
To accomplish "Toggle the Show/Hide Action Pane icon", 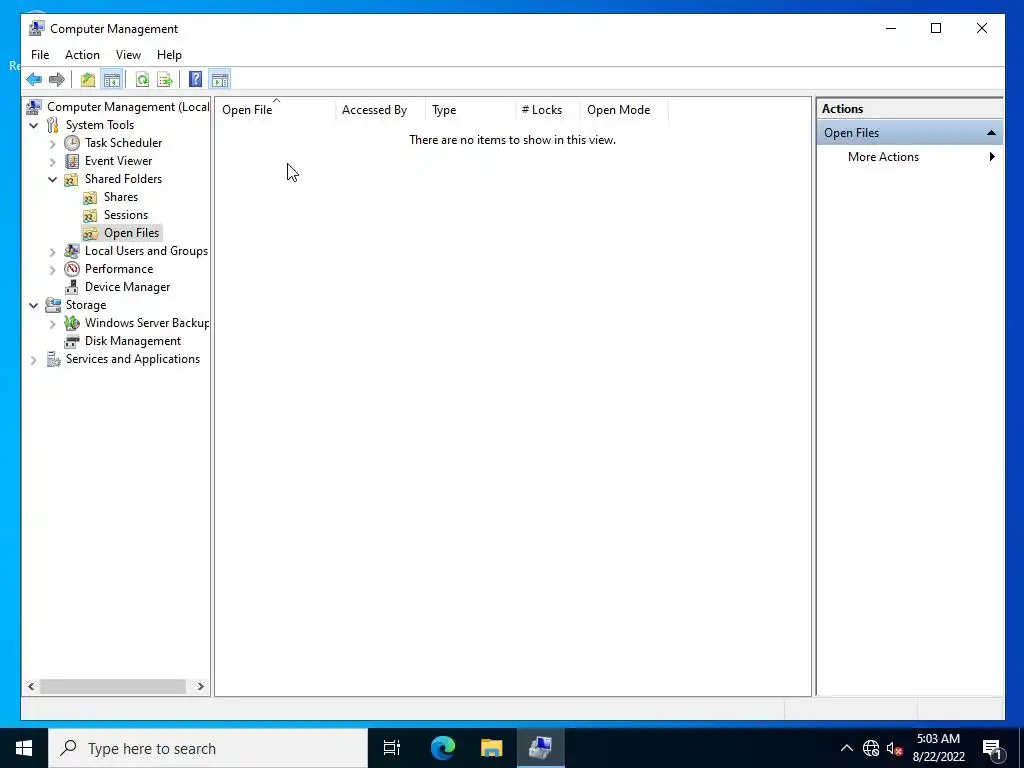I will pyautogui.click(x=220, y=80).
